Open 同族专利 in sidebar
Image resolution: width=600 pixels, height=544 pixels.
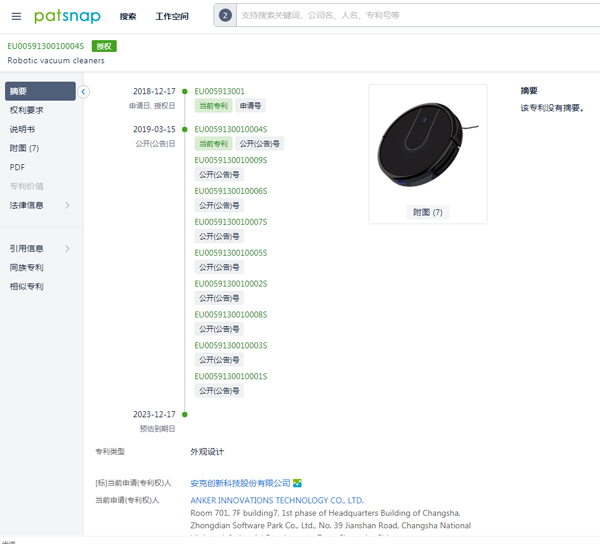click(x=27, y=267)
